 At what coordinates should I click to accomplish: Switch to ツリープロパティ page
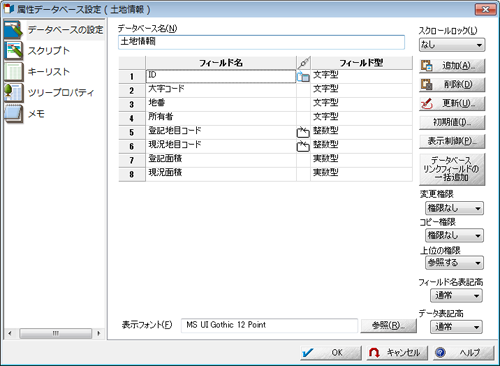coord(61,93)
